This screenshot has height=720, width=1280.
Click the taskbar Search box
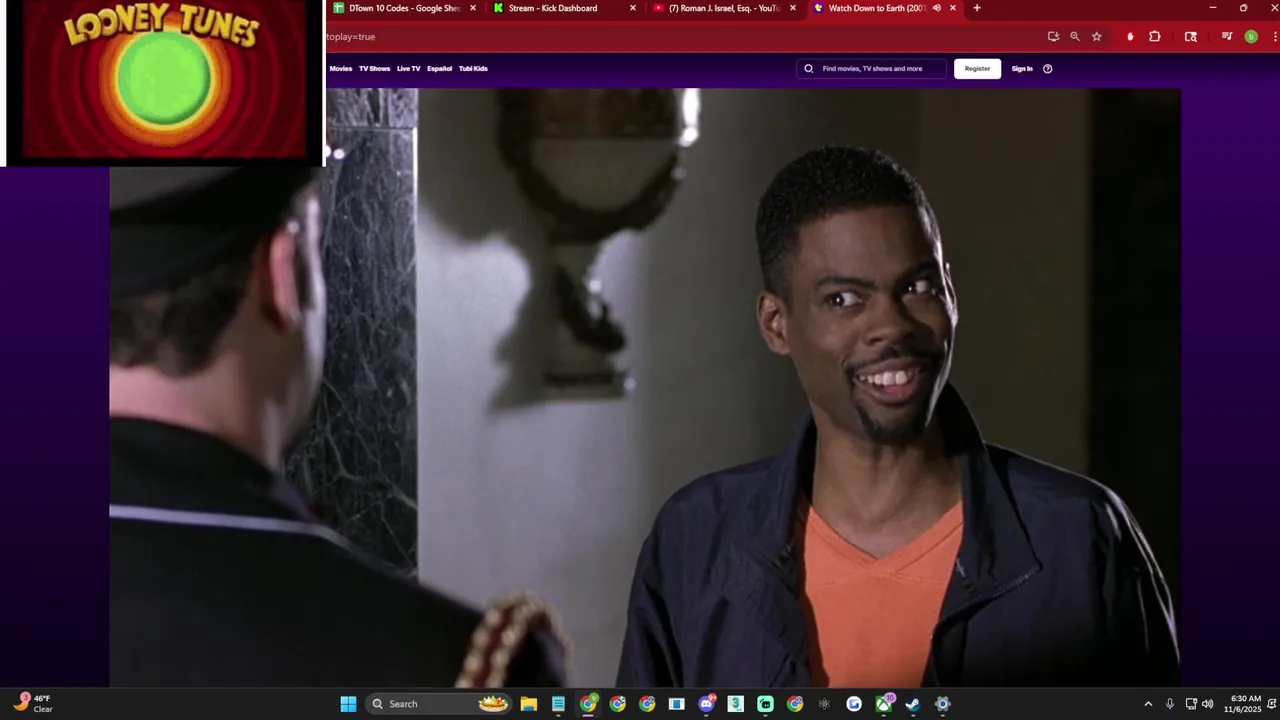click(x=439, y=704)
